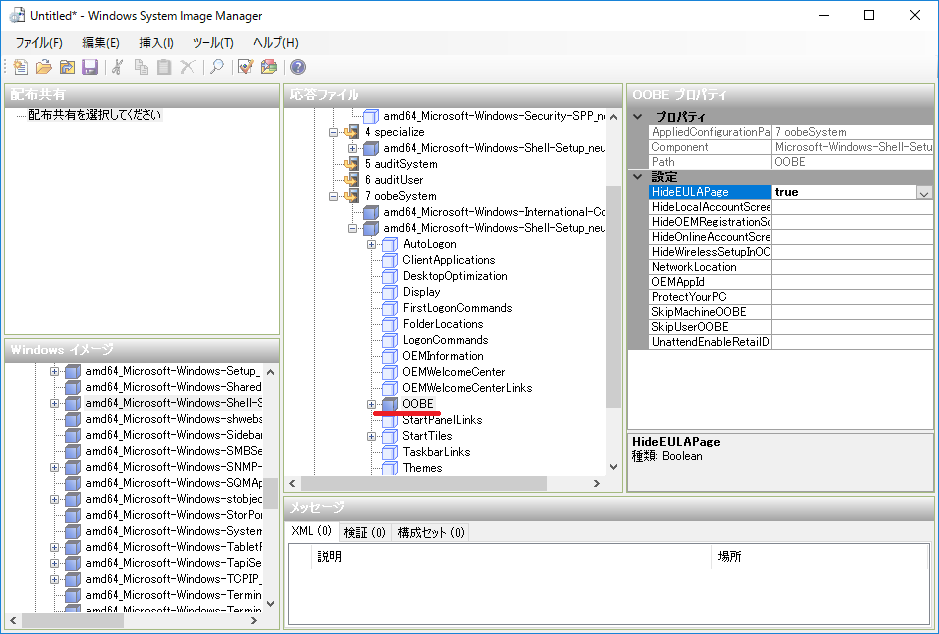Collapse Shell-Setup component under 7 oobeSystem

[x=352, y=228]
